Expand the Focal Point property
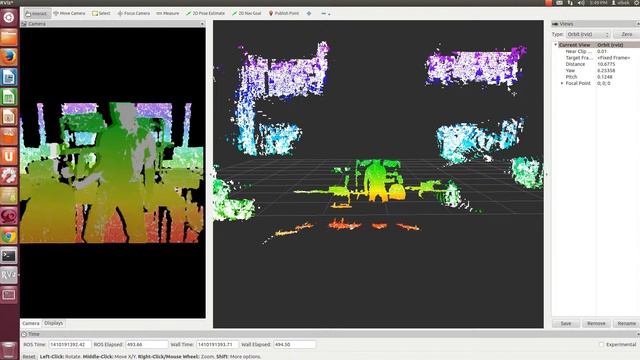This screenshot has width=640, height=360. coord(562,83)
